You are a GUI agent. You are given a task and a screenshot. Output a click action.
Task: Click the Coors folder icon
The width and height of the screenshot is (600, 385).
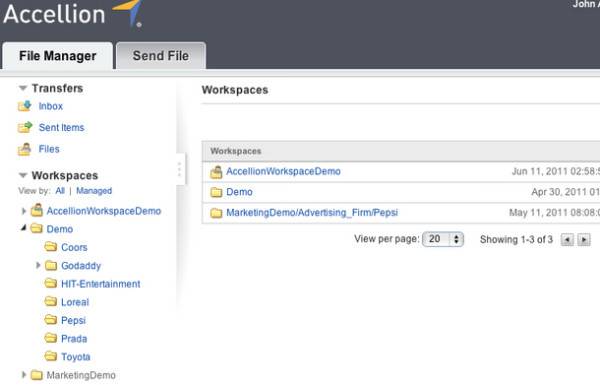click(51, 246)
